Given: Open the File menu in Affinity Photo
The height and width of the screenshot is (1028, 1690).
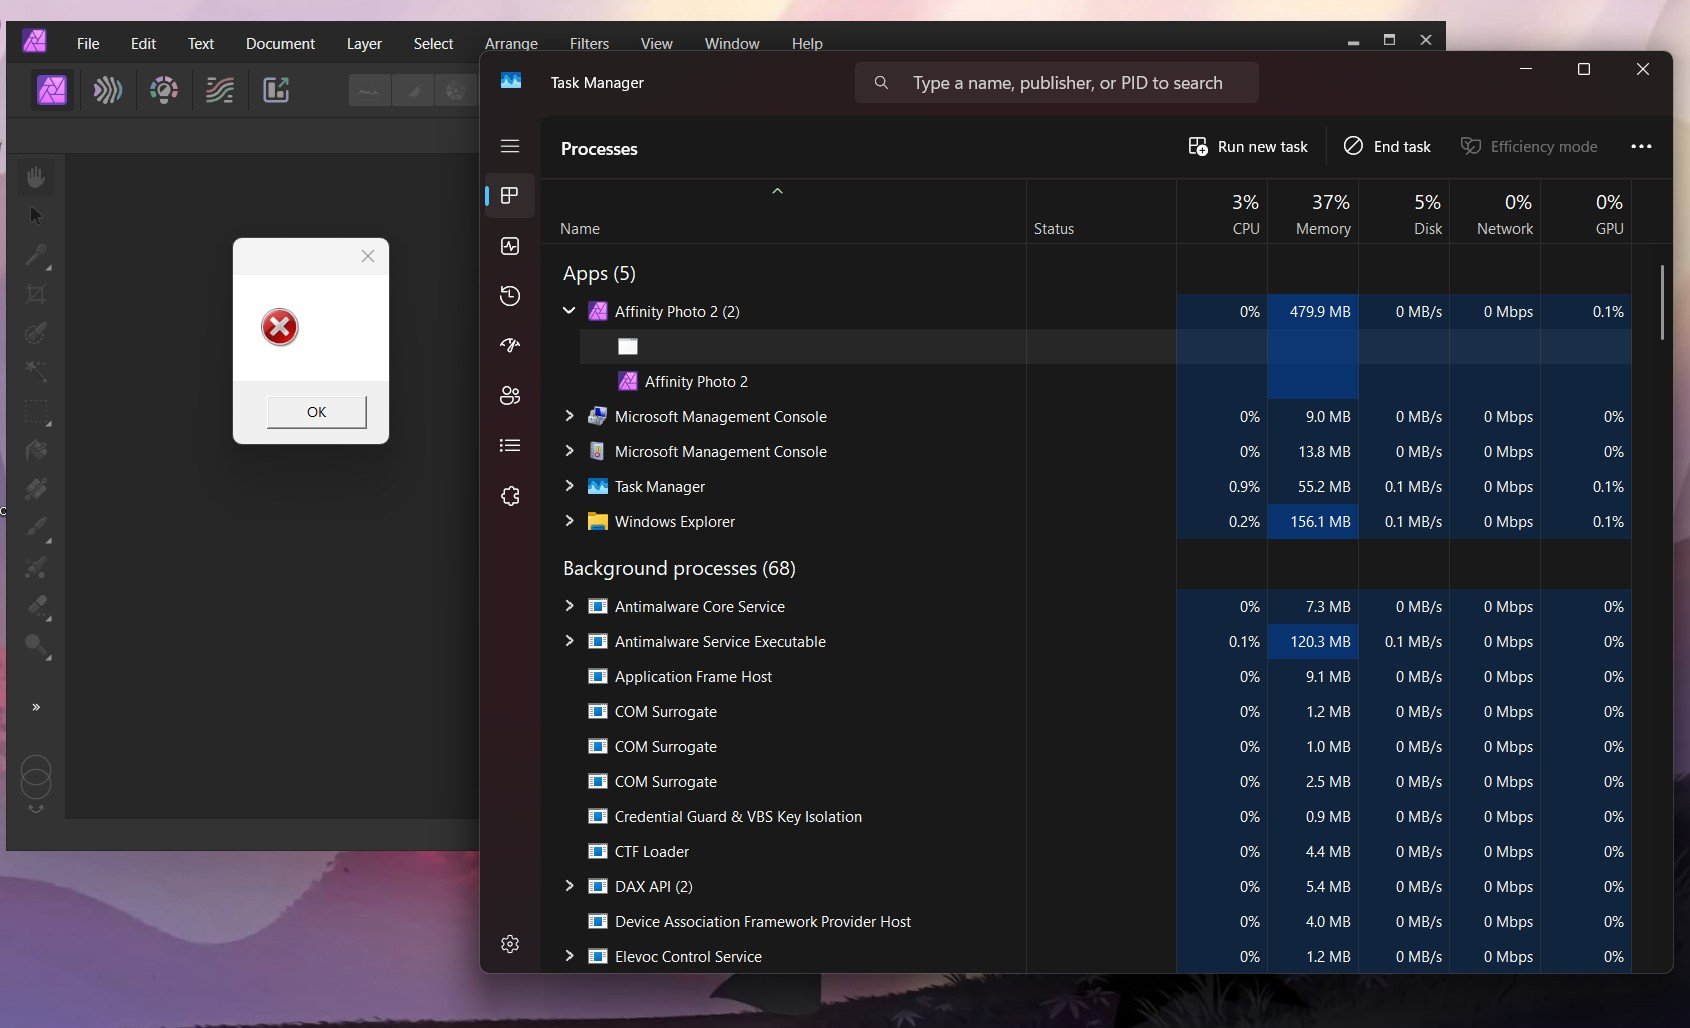Looking at the screenshot, I should 88,44.
